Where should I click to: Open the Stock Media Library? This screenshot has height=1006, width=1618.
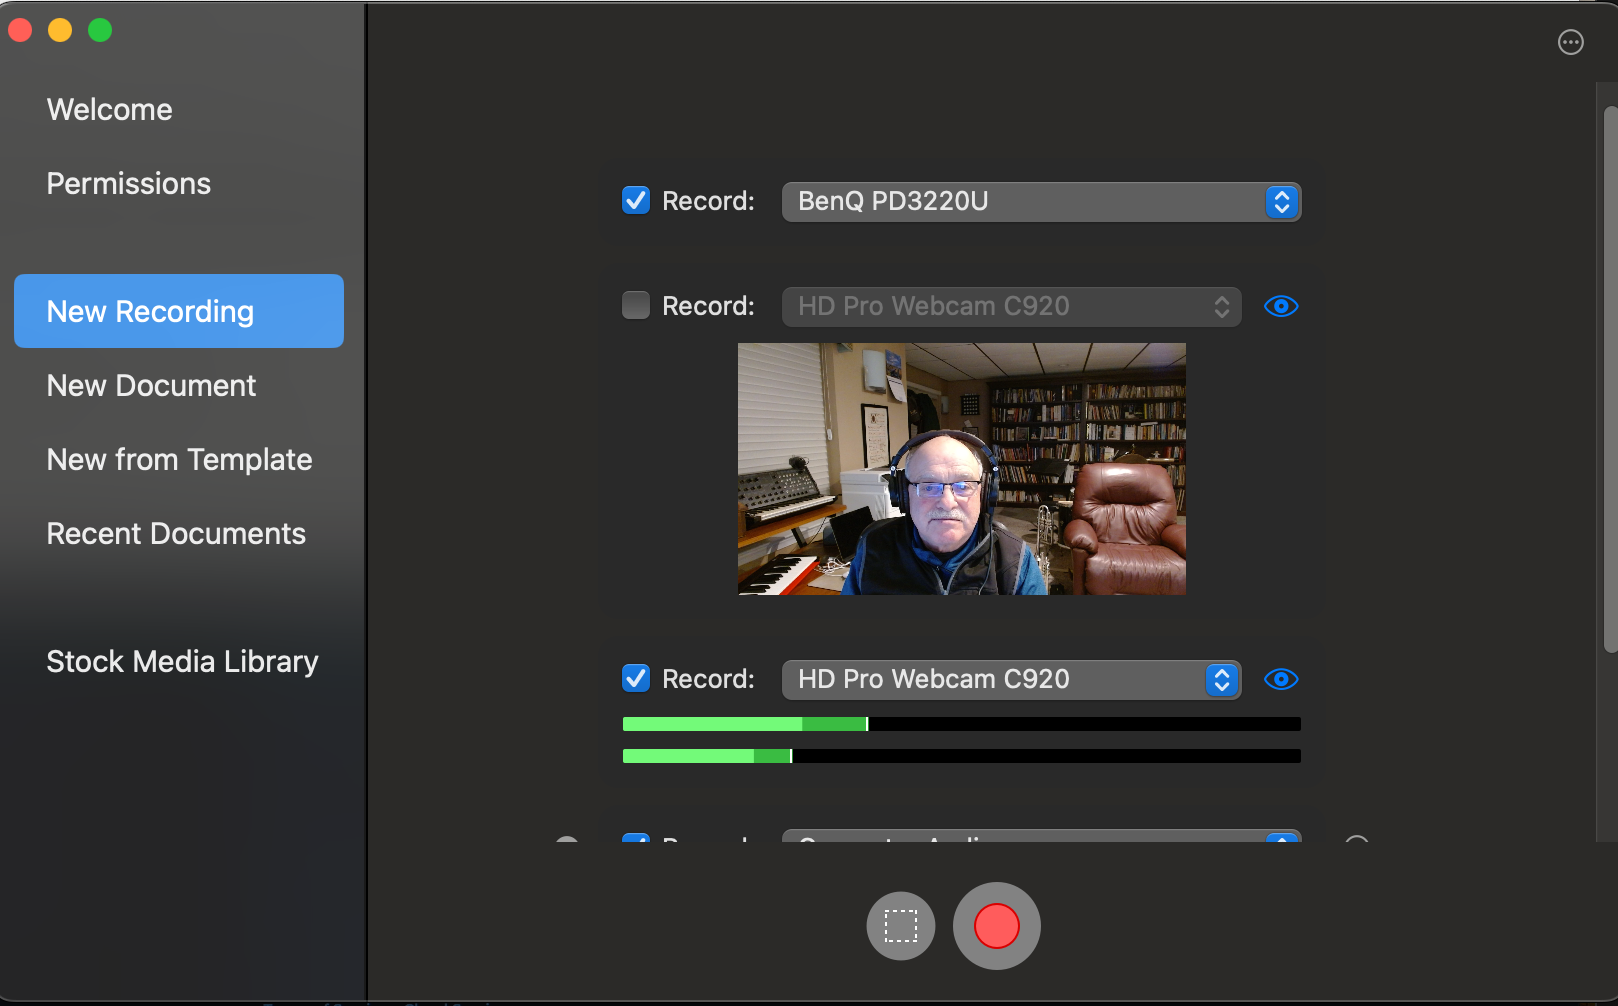[x=182, y=662]
